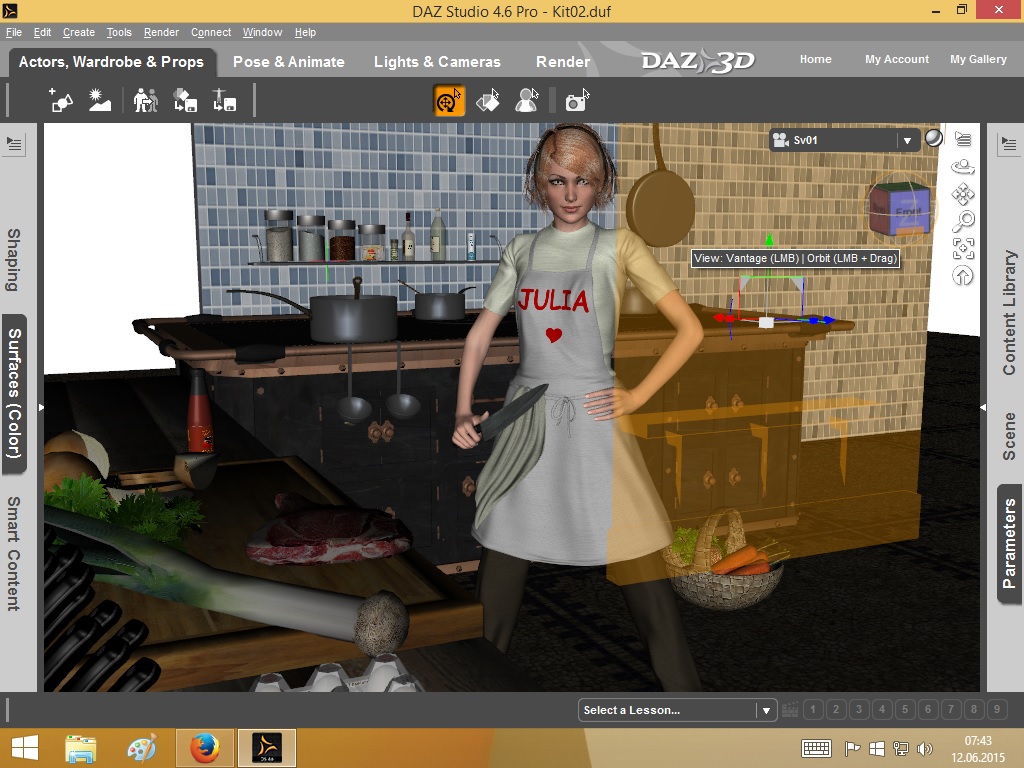1024x768 pixels.
Task: Click the My Account link
Action: (x=897, y=59)
